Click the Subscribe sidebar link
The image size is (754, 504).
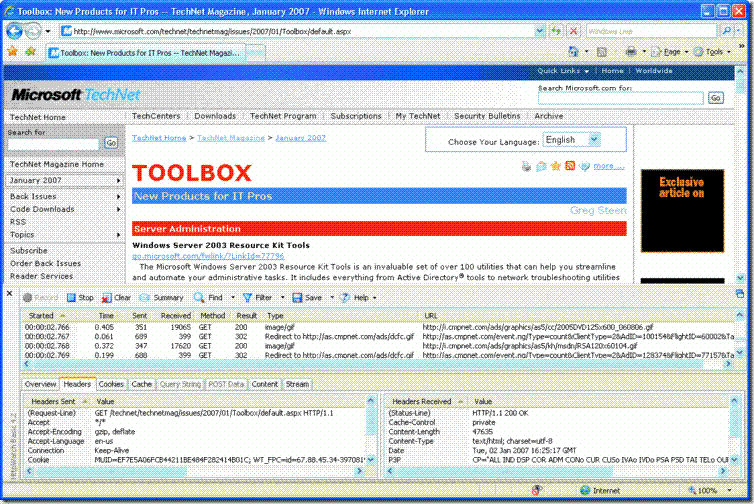29,251
